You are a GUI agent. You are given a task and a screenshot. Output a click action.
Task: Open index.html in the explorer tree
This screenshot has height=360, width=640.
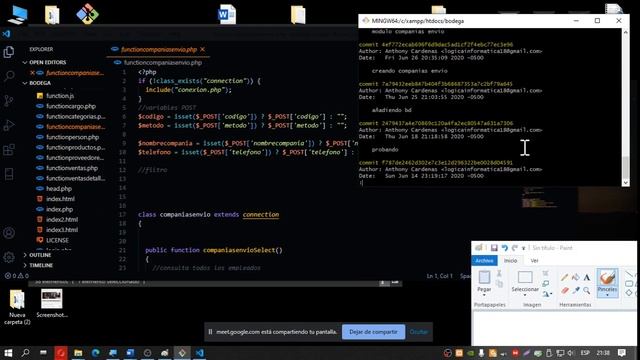pos(60,199)
